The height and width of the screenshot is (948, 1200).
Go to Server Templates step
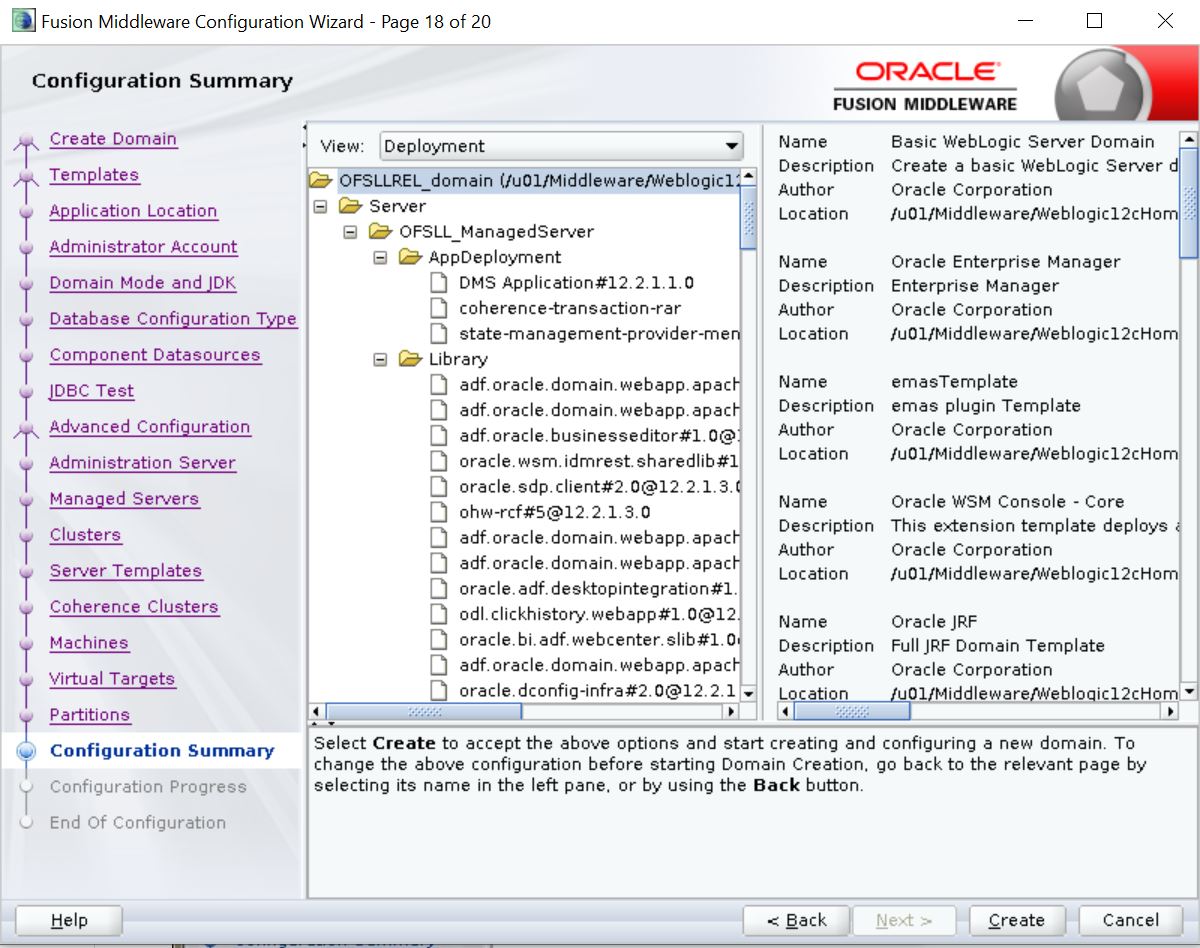(126, 571)
